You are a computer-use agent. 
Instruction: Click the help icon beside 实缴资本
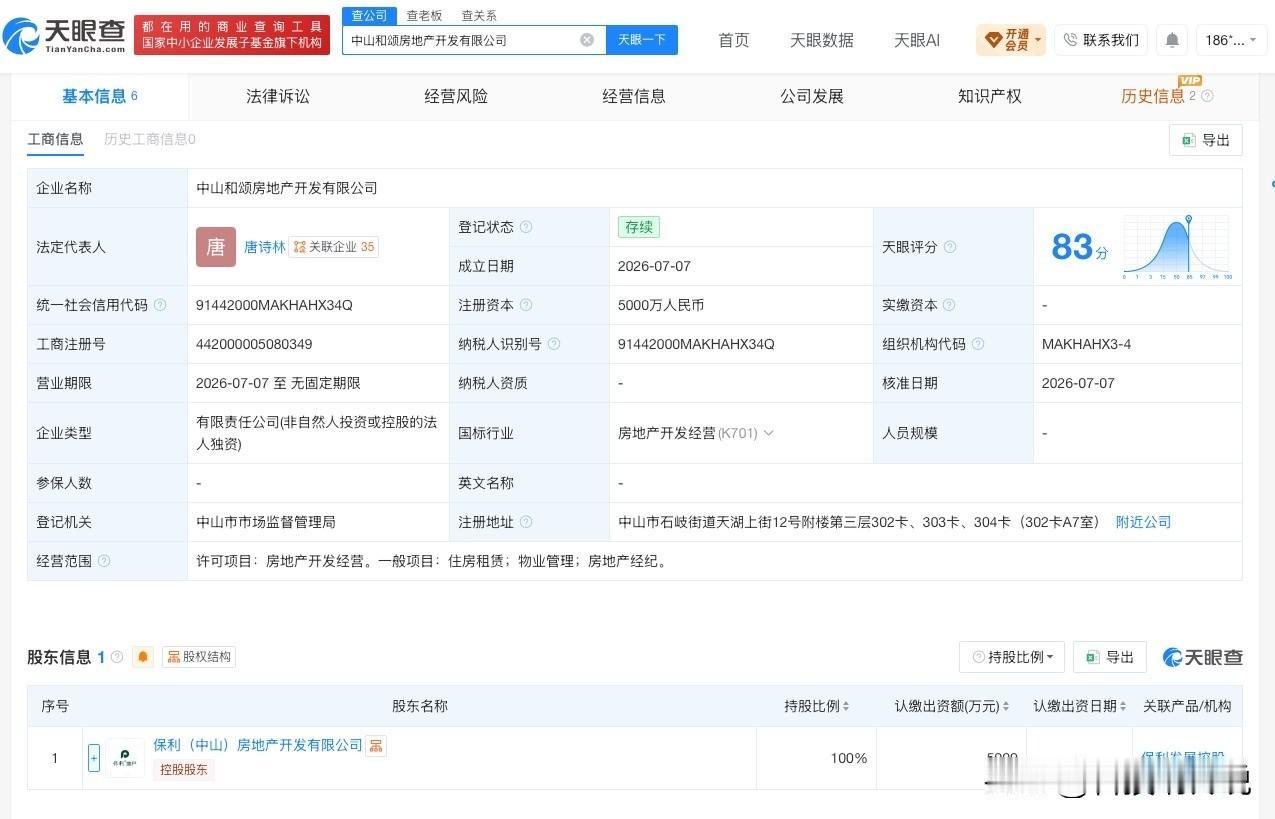point(949,305)
